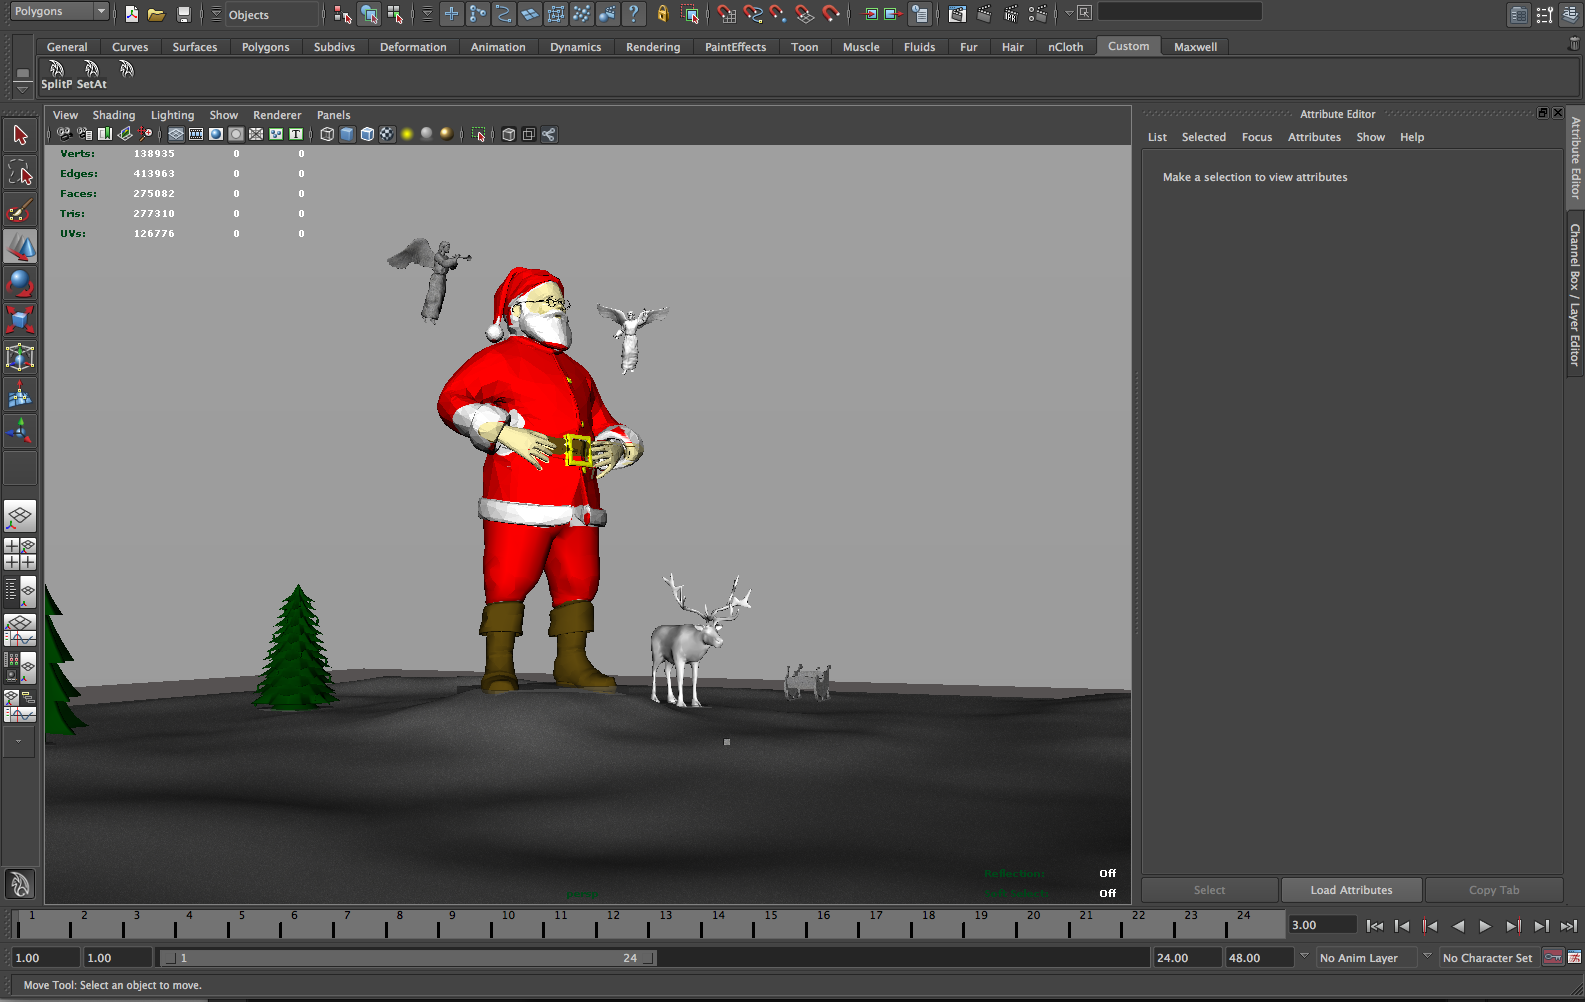This screenshot has height=1002, width=1585.
Task: Activate the Rotate tool sphere icon
Action: click(x=20, y=284)
